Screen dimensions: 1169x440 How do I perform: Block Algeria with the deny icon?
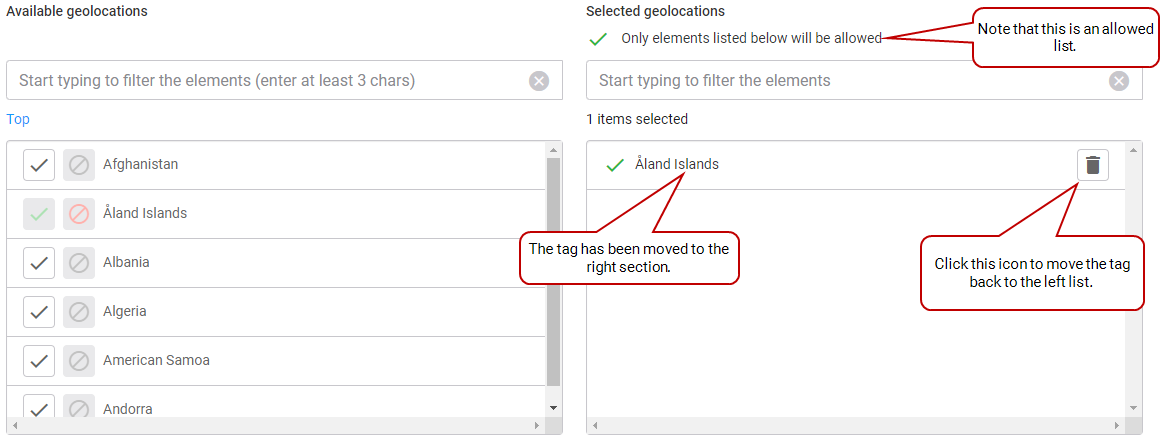coord(79,312)
